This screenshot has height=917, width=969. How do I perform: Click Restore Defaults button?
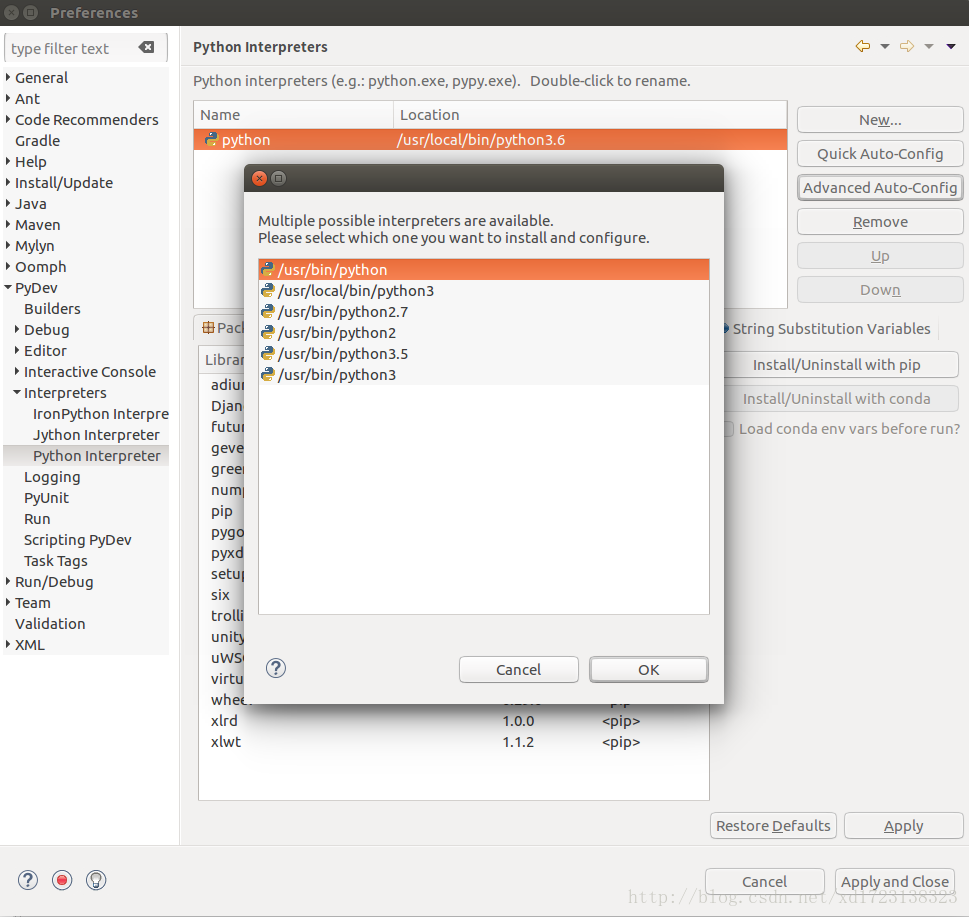[x=773, y=826]
